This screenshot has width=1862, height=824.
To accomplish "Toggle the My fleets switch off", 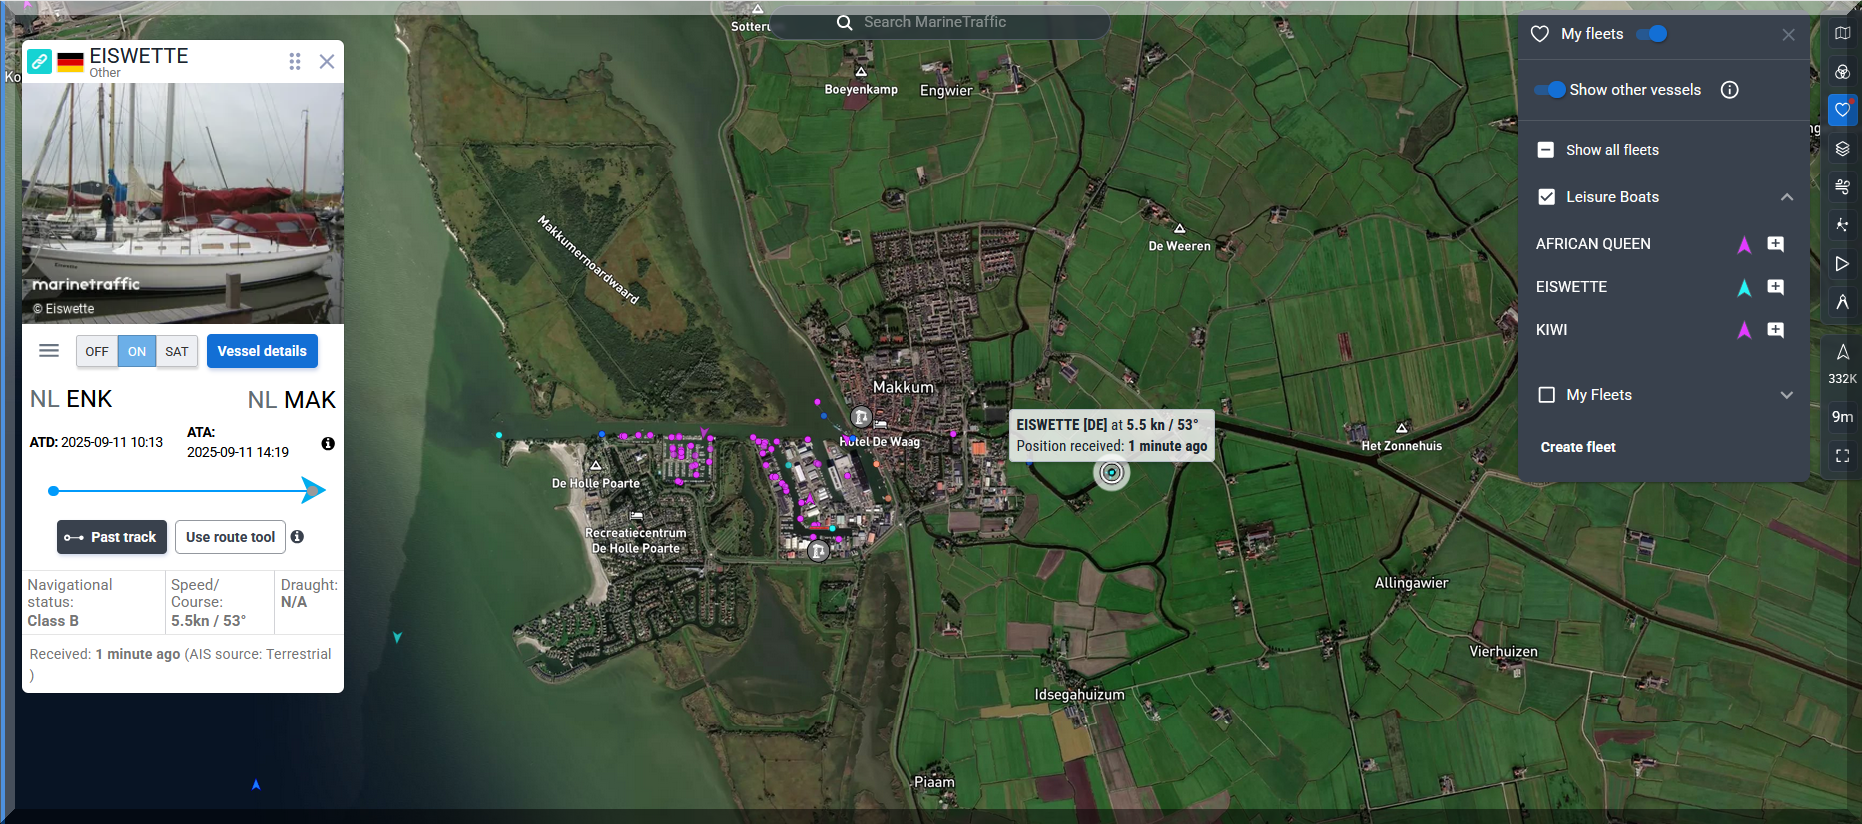I will point(1652,34).
